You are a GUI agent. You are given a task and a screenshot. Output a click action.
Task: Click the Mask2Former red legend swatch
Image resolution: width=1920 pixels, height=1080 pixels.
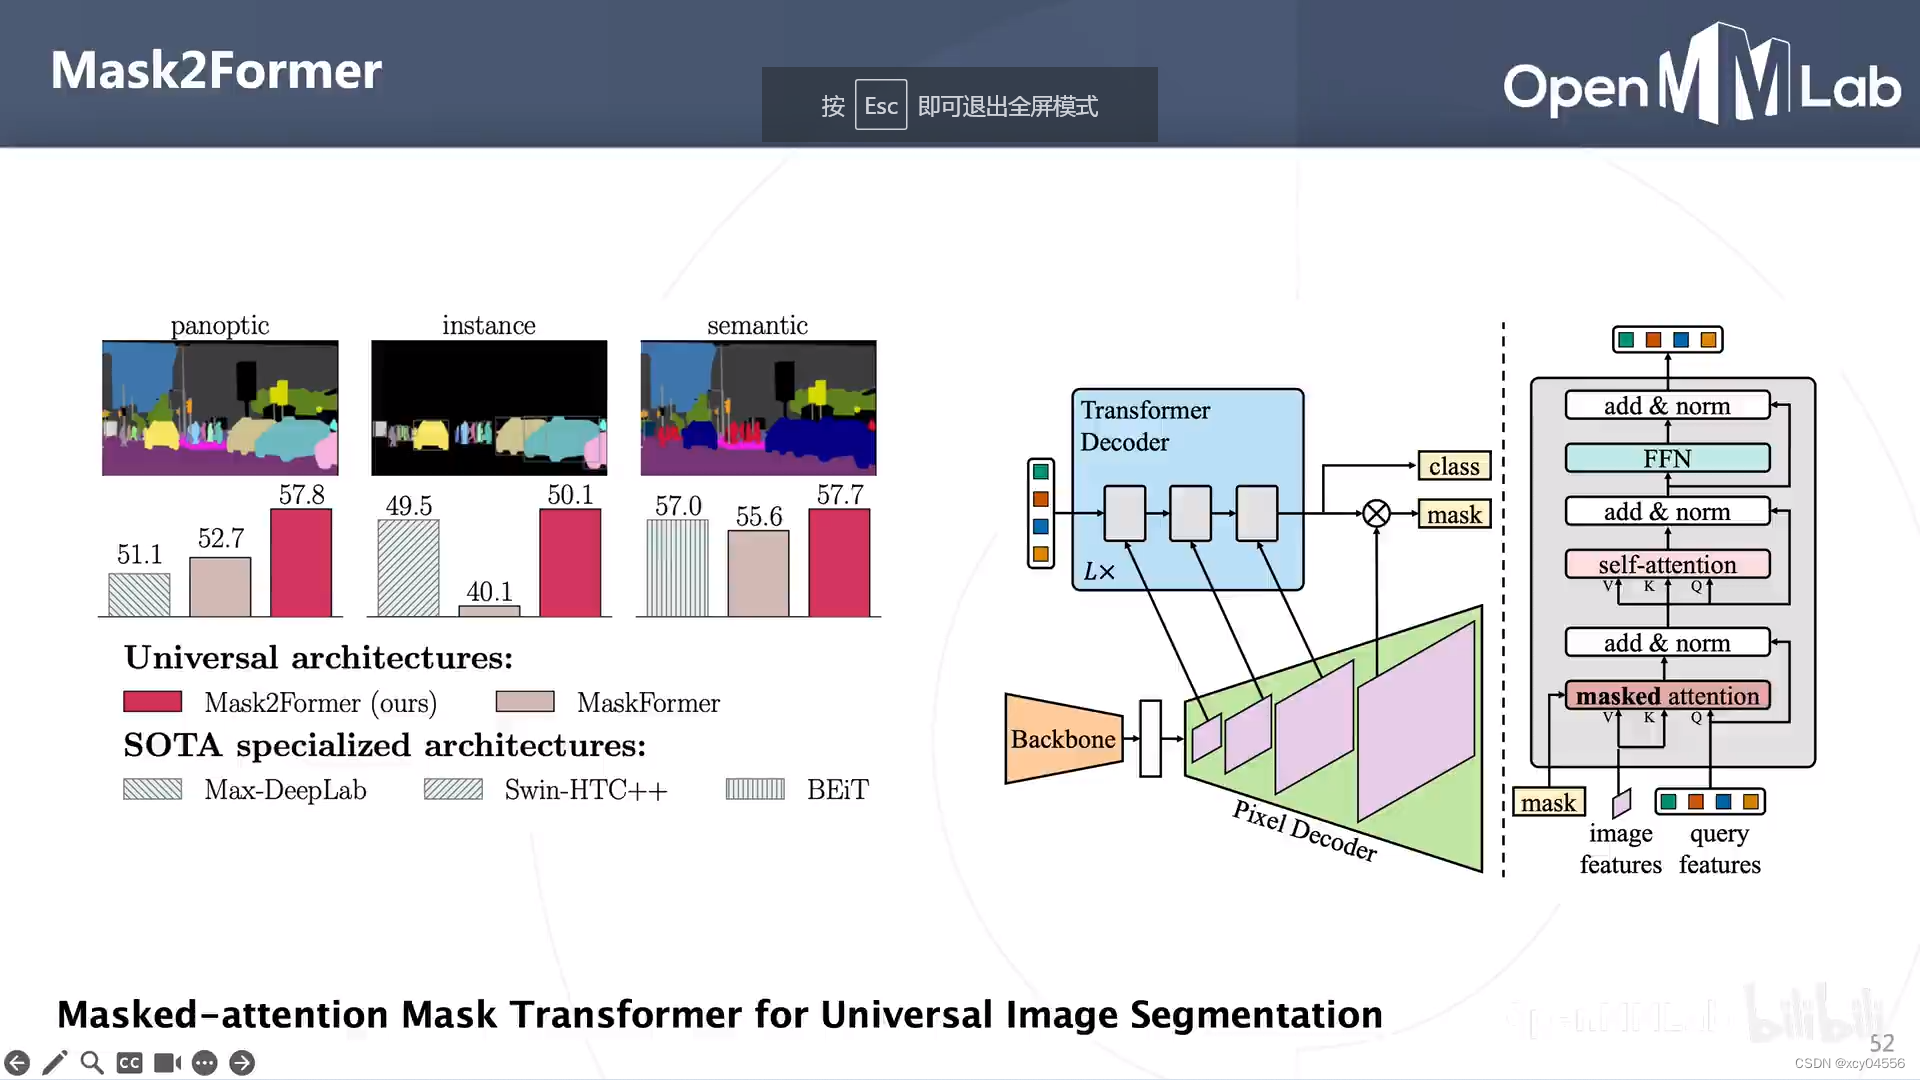[x=152, y=701]
